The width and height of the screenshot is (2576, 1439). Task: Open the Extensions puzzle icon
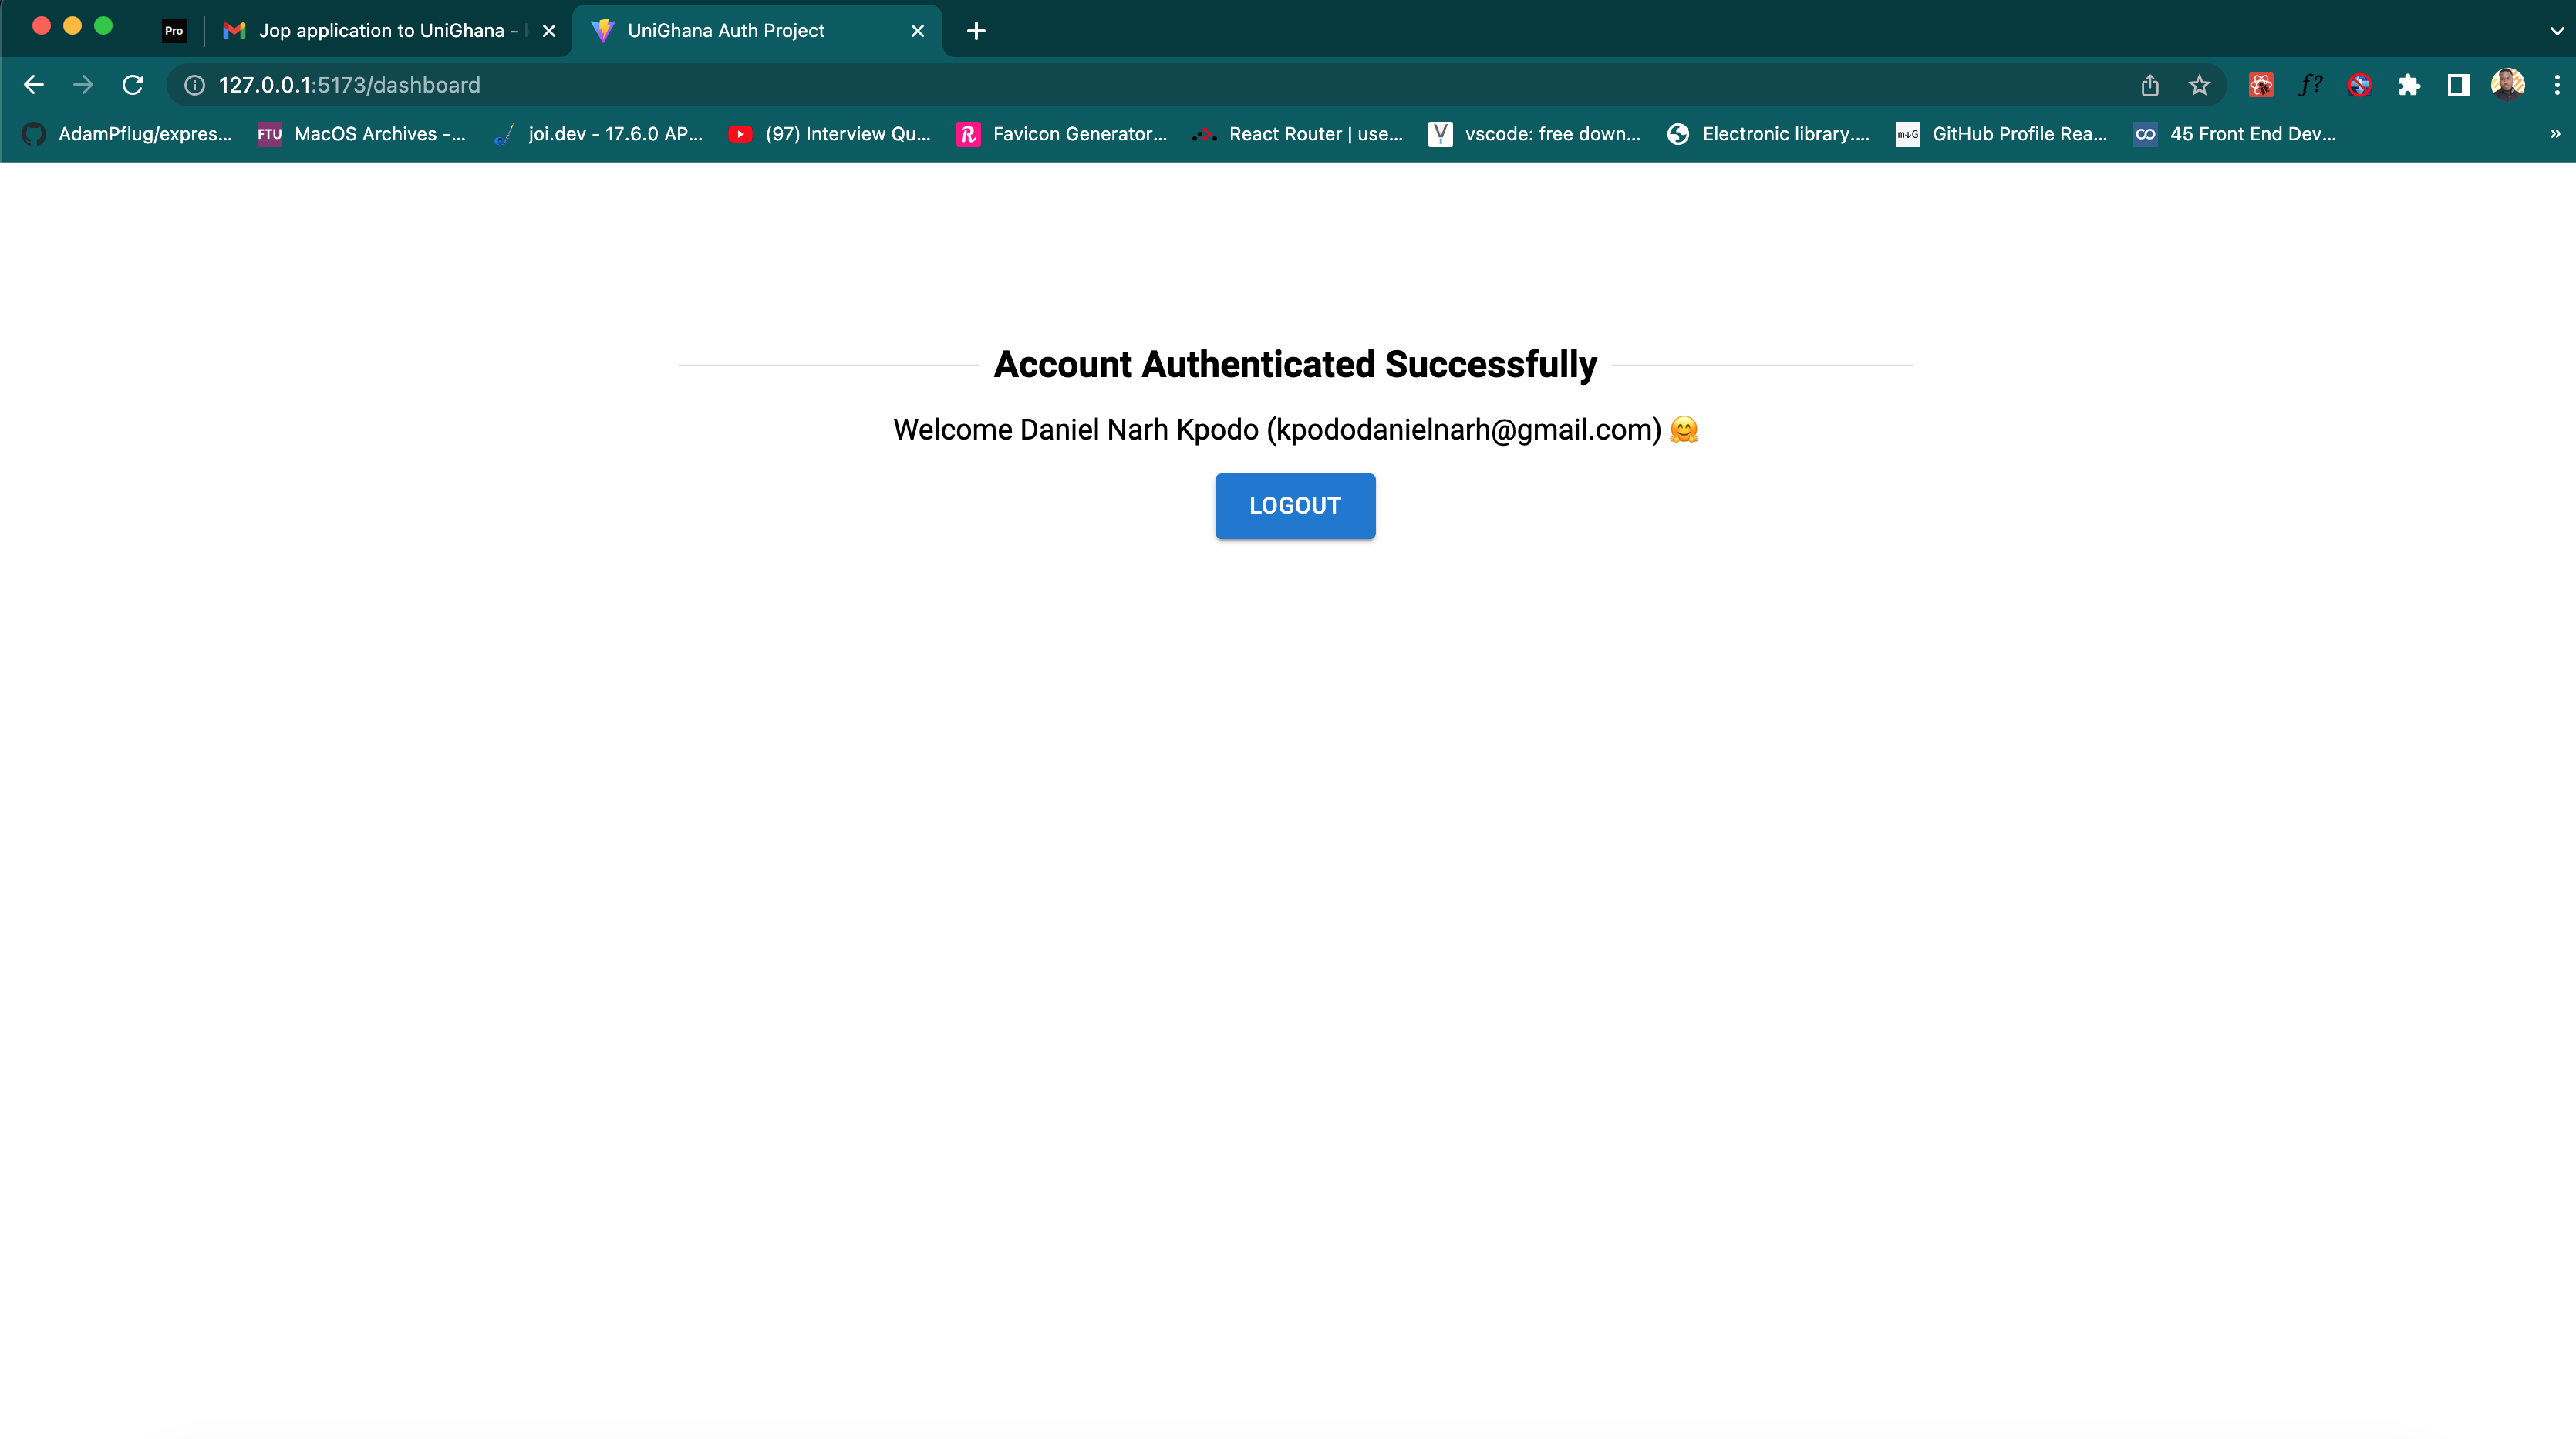(2409, 85)
